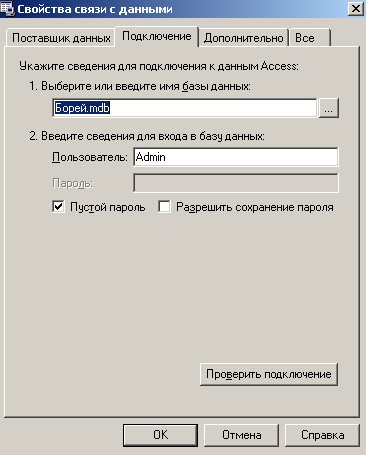Screen dimensions: 366x455
Task: Click the Пользователь: label text
Action: point(90,157)
